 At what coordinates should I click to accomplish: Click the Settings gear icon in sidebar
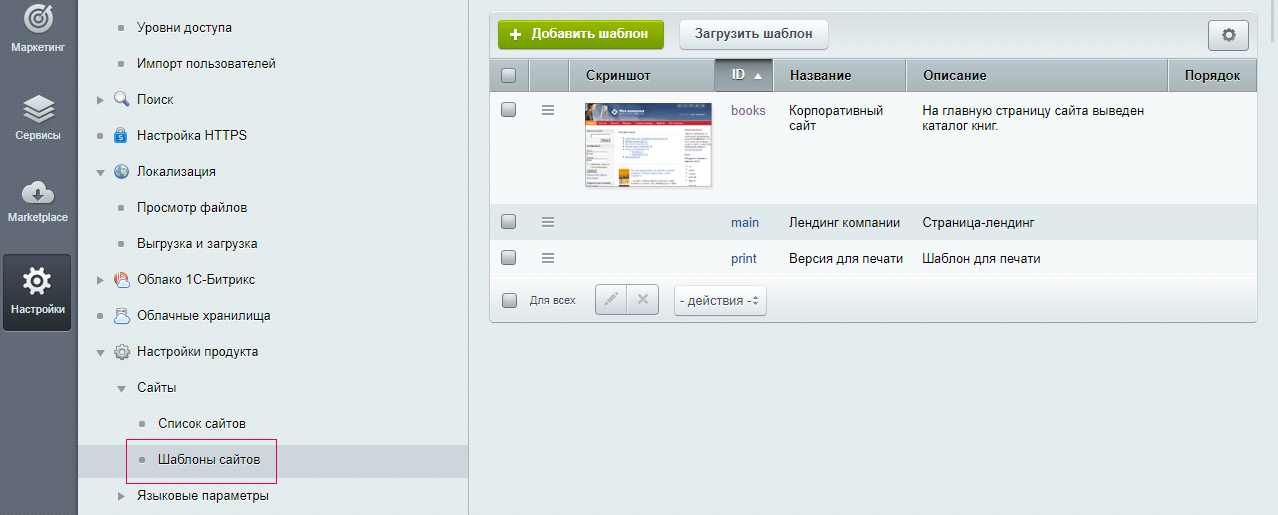point(38,284)
